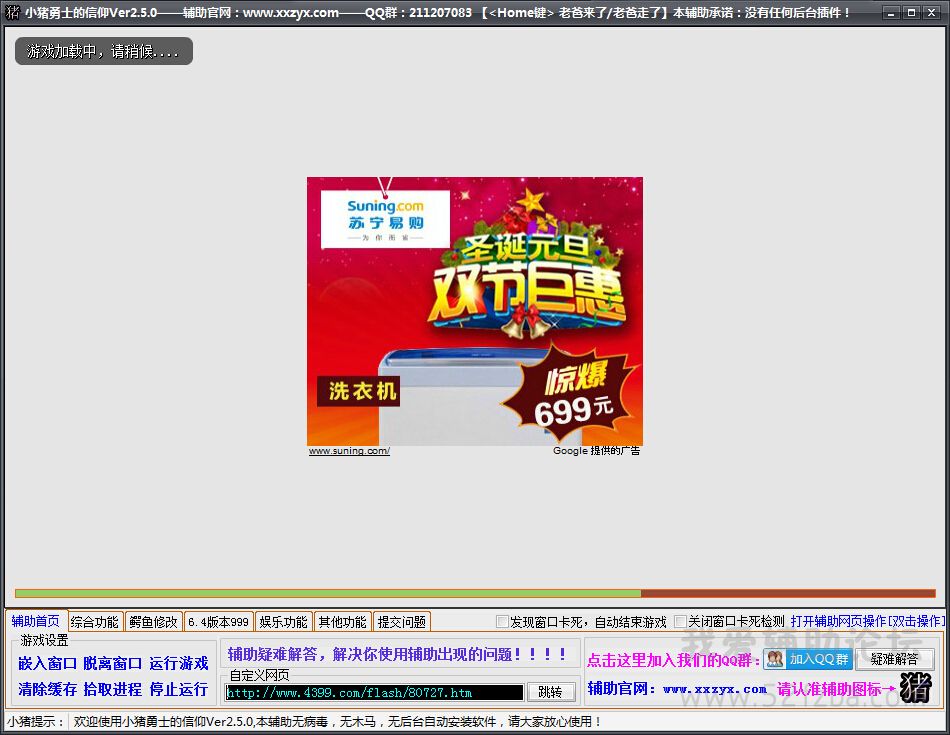Click 拾取进程 link
This screenshot has height=735, width=950.
(x=113, y=690)
